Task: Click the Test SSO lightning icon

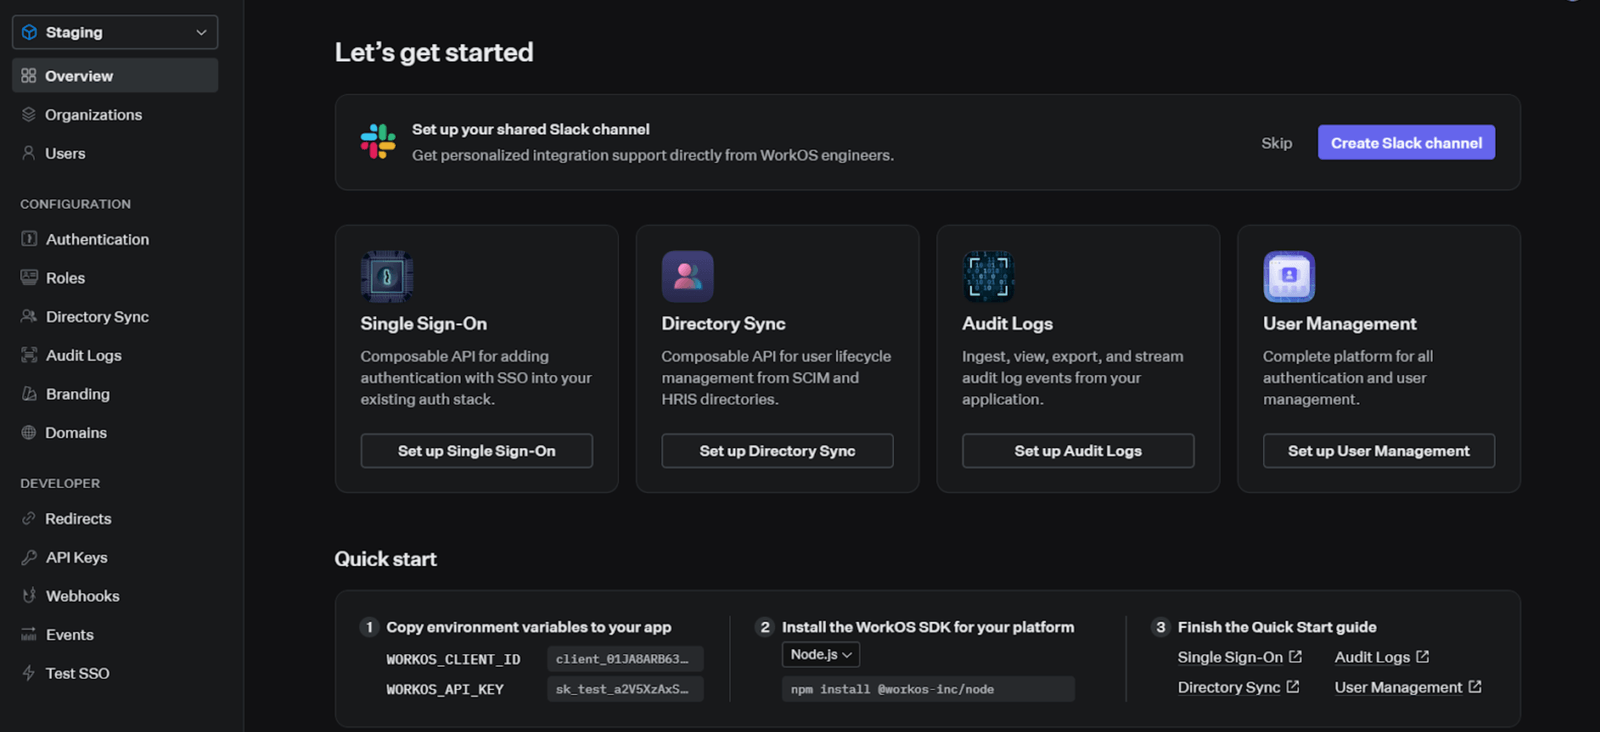Action: 29,673
